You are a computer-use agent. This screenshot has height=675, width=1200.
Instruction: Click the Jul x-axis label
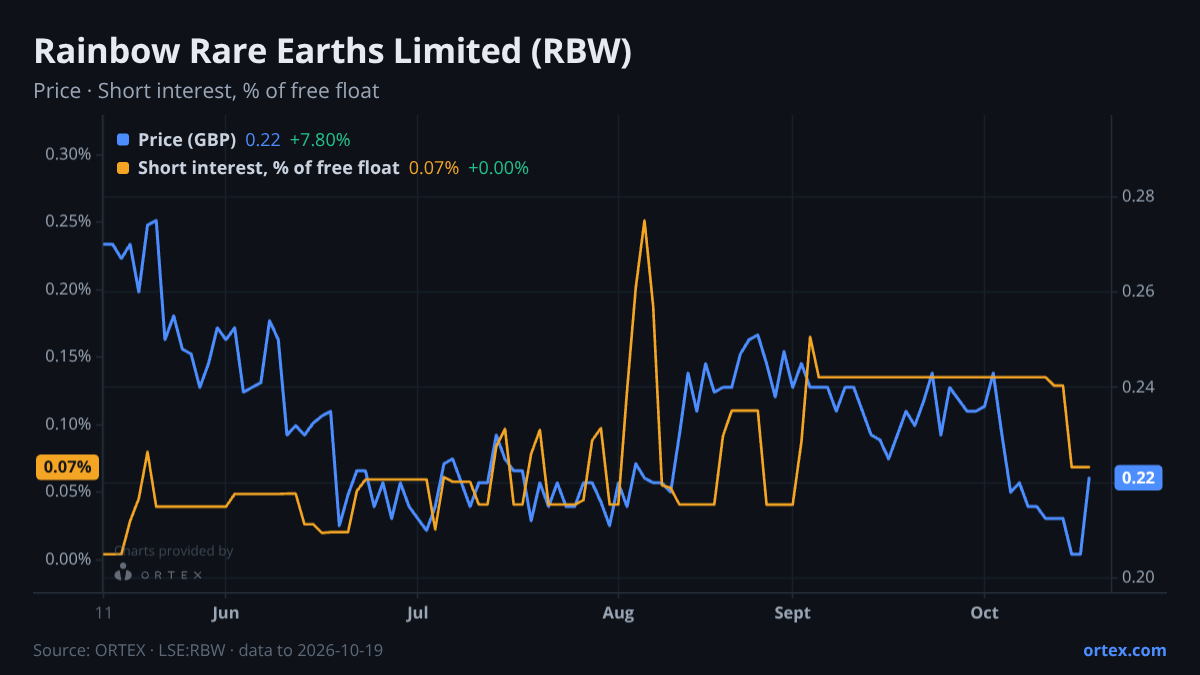[x=419, y=611]
